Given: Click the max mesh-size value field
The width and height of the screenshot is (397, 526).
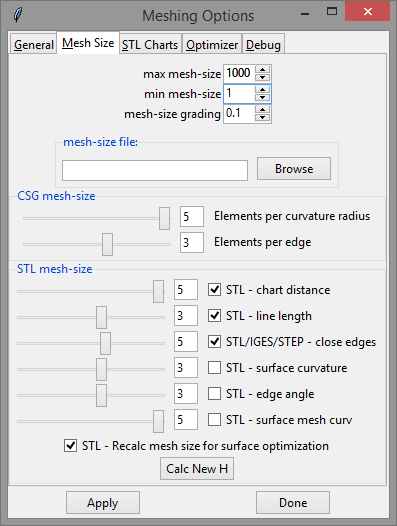Looking at the screenshot, I should click(x=239, y=73).
